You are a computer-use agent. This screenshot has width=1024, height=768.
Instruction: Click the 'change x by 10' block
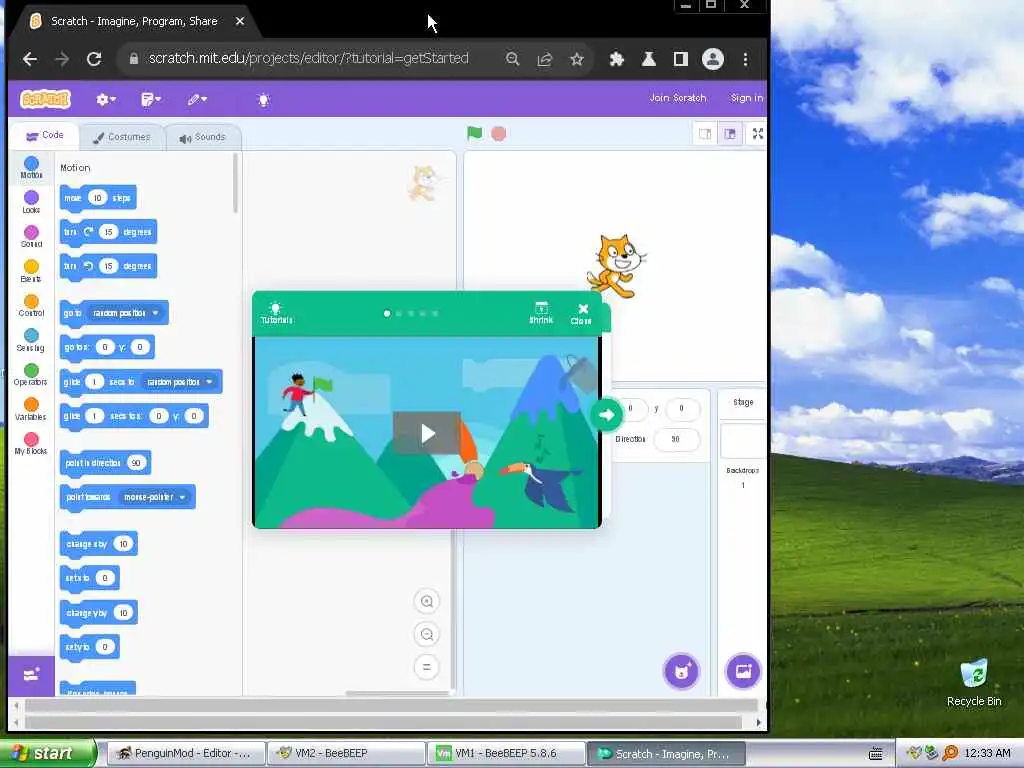(x=98, y=544)
